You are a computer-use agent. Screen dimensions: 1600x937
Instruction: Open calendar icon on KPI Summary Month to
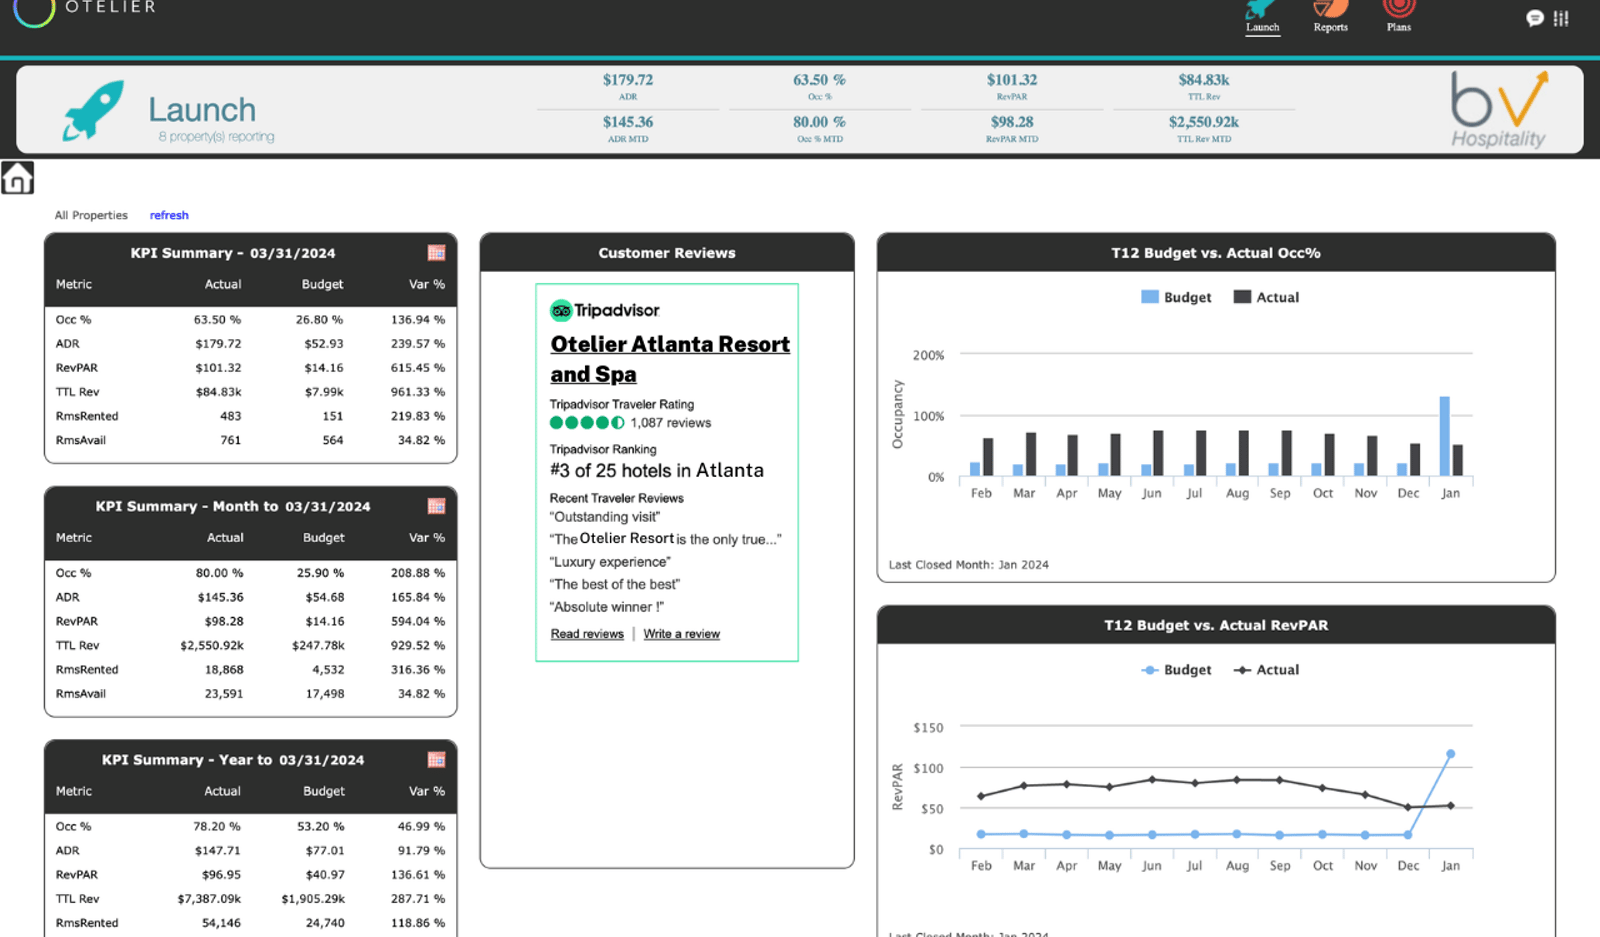436,506
